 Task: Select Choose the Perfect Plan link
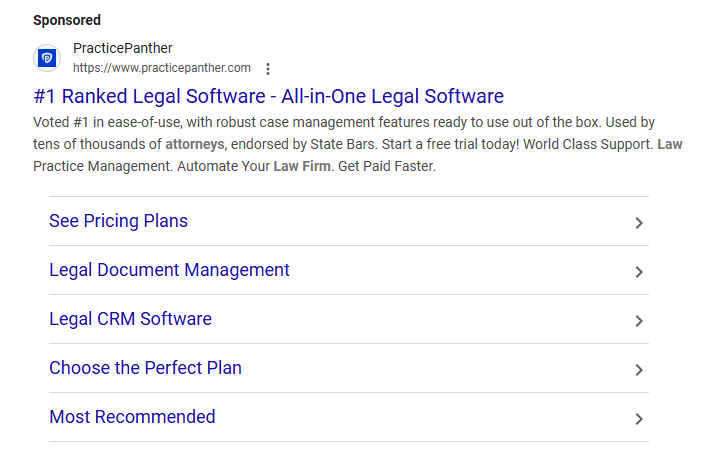click(x=145, y=368)
